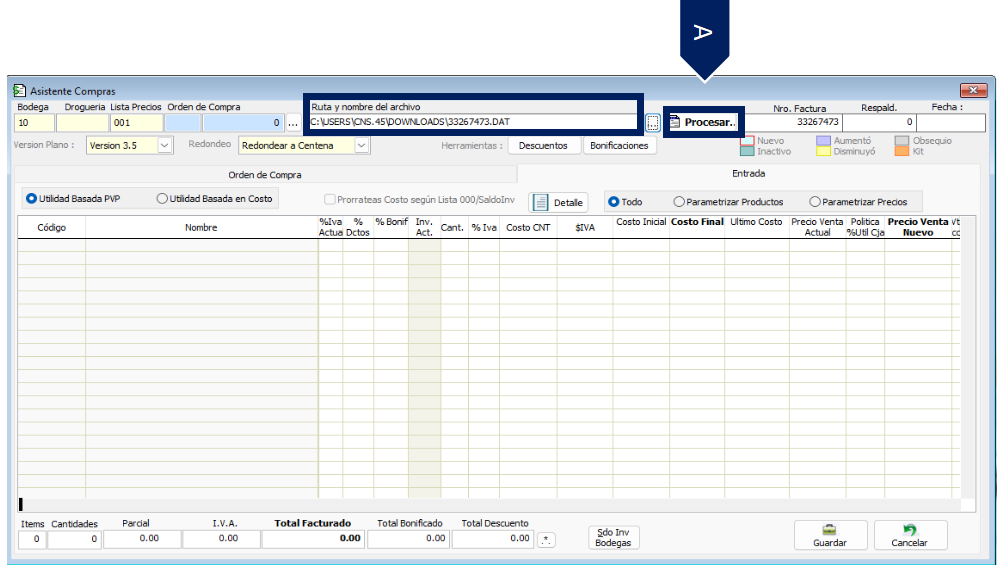Click the asterisk button beside Total Descuento
Viewport: 999px width, 567px height.
point(546,540)
